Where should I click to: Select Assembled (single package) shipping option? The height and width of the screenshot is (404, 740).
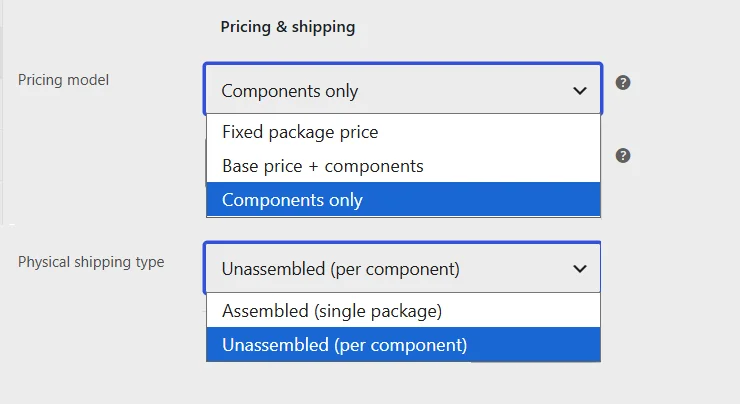tap(404, 311)
